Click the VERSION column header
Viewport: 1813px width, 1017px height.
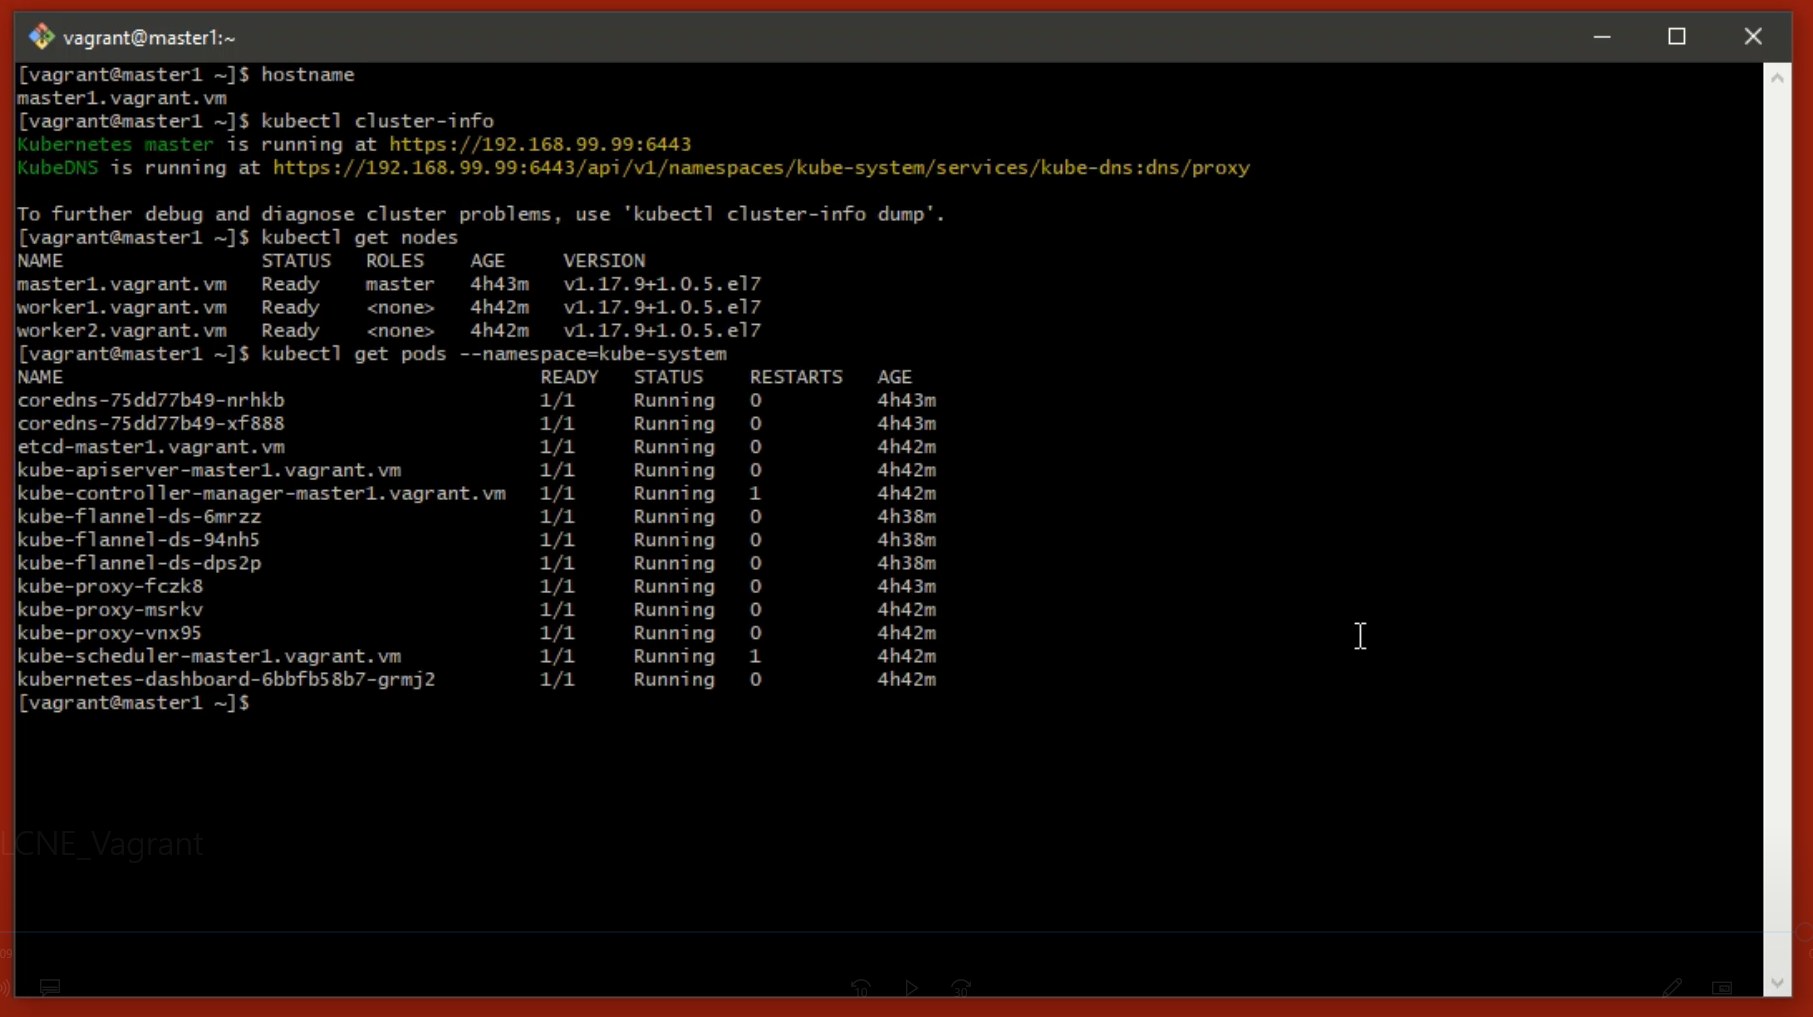pyautogui.click(x=604, y=261)
